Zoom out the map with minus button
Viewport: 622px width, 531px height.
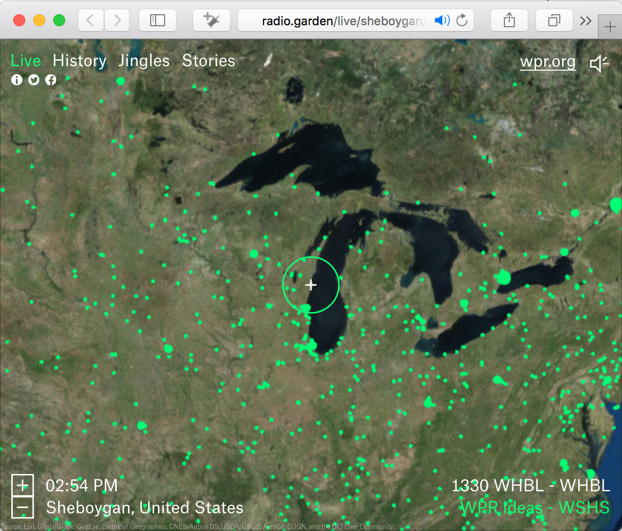(22, 508)
